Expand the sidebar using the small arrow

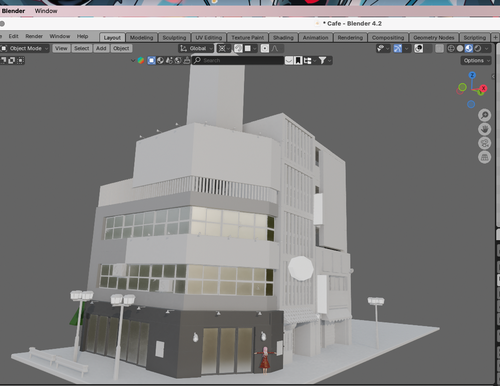(x=493, y=77)
